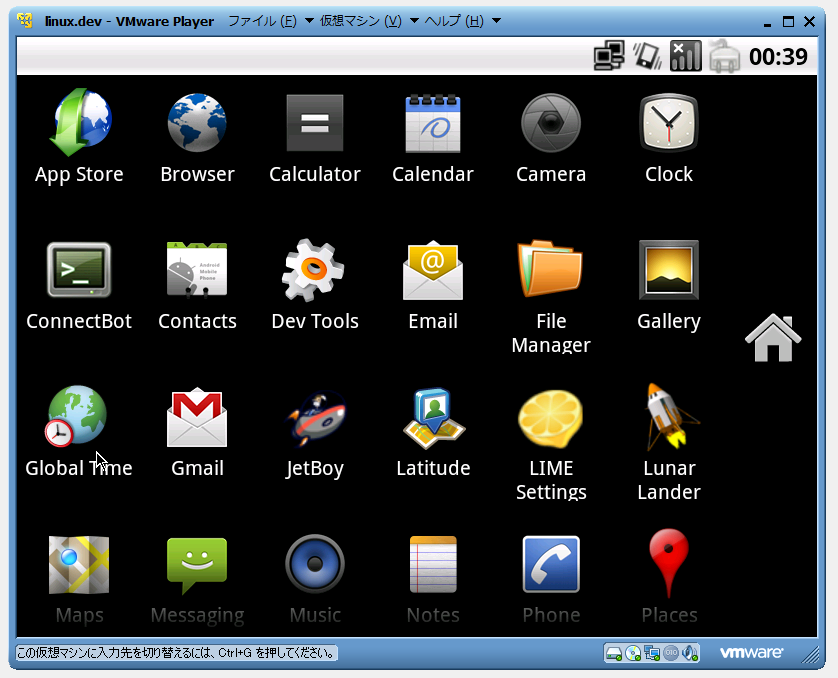Screen dimensions: 838x678
Task: Click the Ctrl+G input hint message
Action: pyautogui.click(x=176, y=653)
